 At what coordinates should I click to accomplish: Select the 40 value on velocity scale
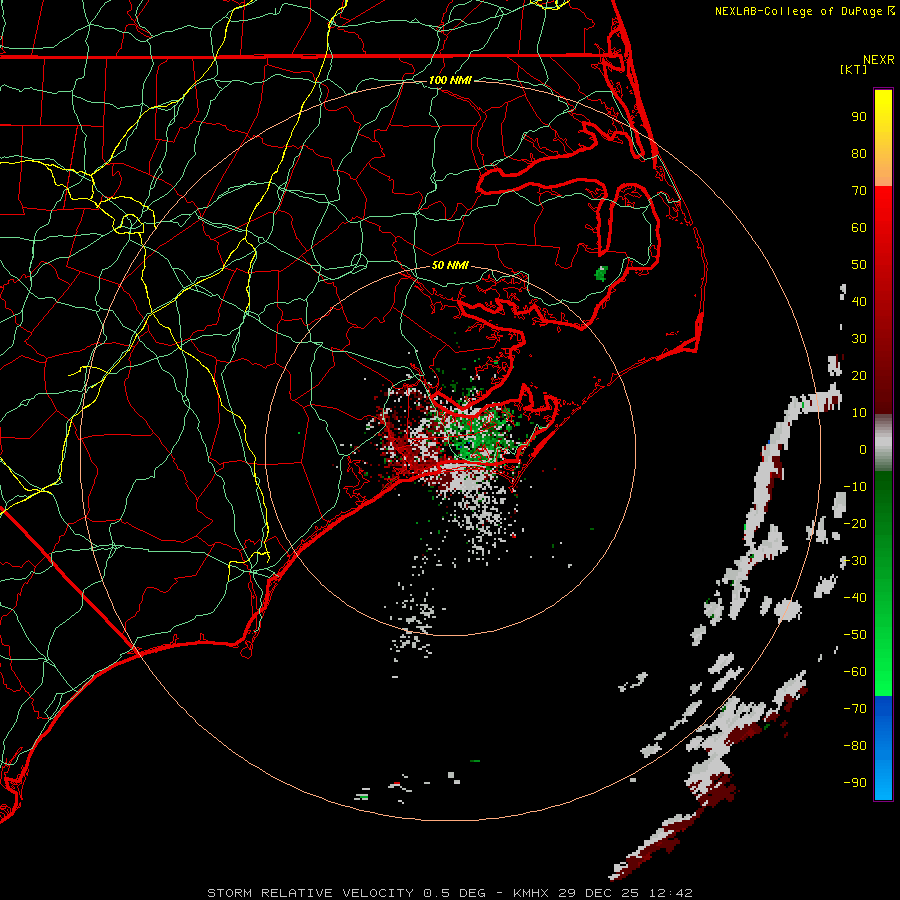[859, 301]
